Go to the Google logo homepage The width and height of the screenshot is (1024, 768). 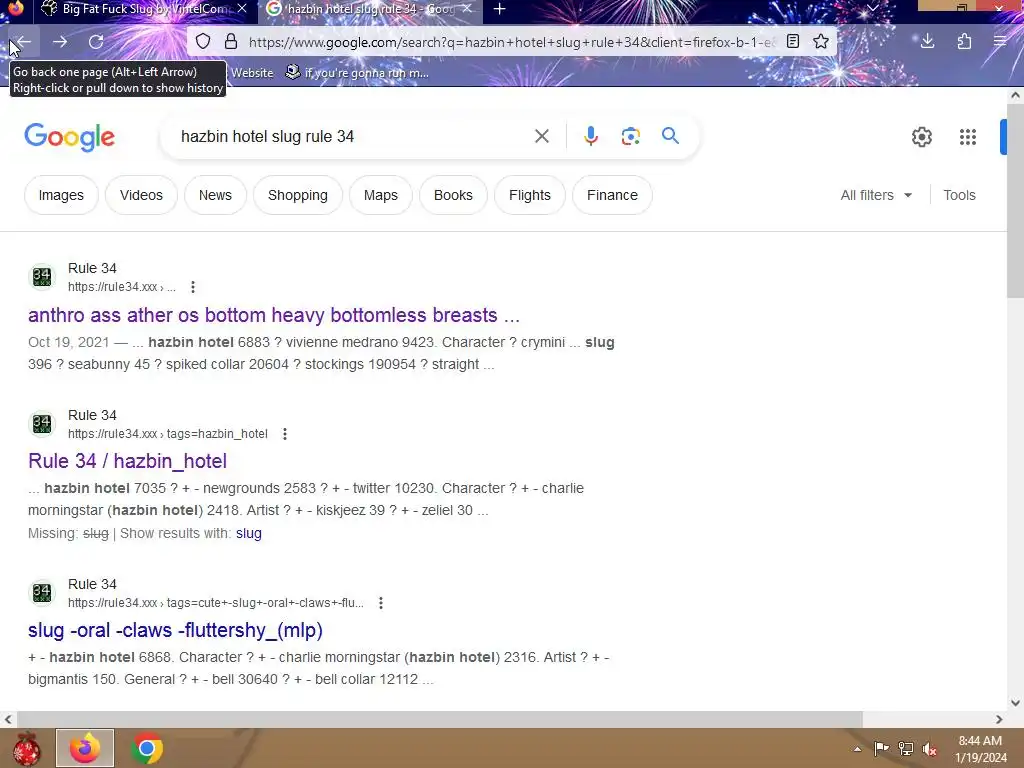(x=69, y=137)
